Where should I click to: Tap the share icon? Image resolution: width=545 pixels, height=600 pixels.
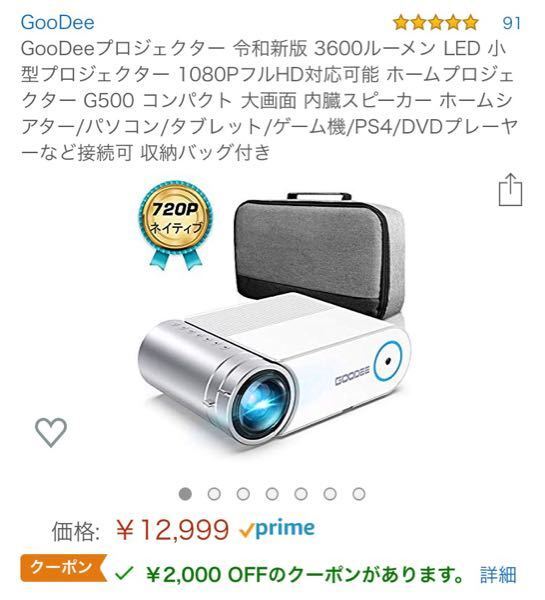pos(511,190)
